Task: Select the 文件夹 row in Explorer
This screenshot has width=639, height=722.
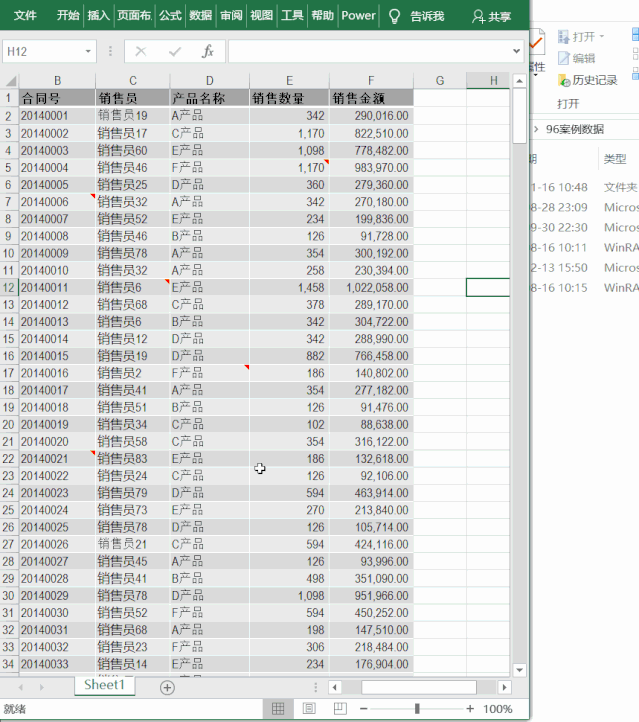Action: tap(585, 187)
